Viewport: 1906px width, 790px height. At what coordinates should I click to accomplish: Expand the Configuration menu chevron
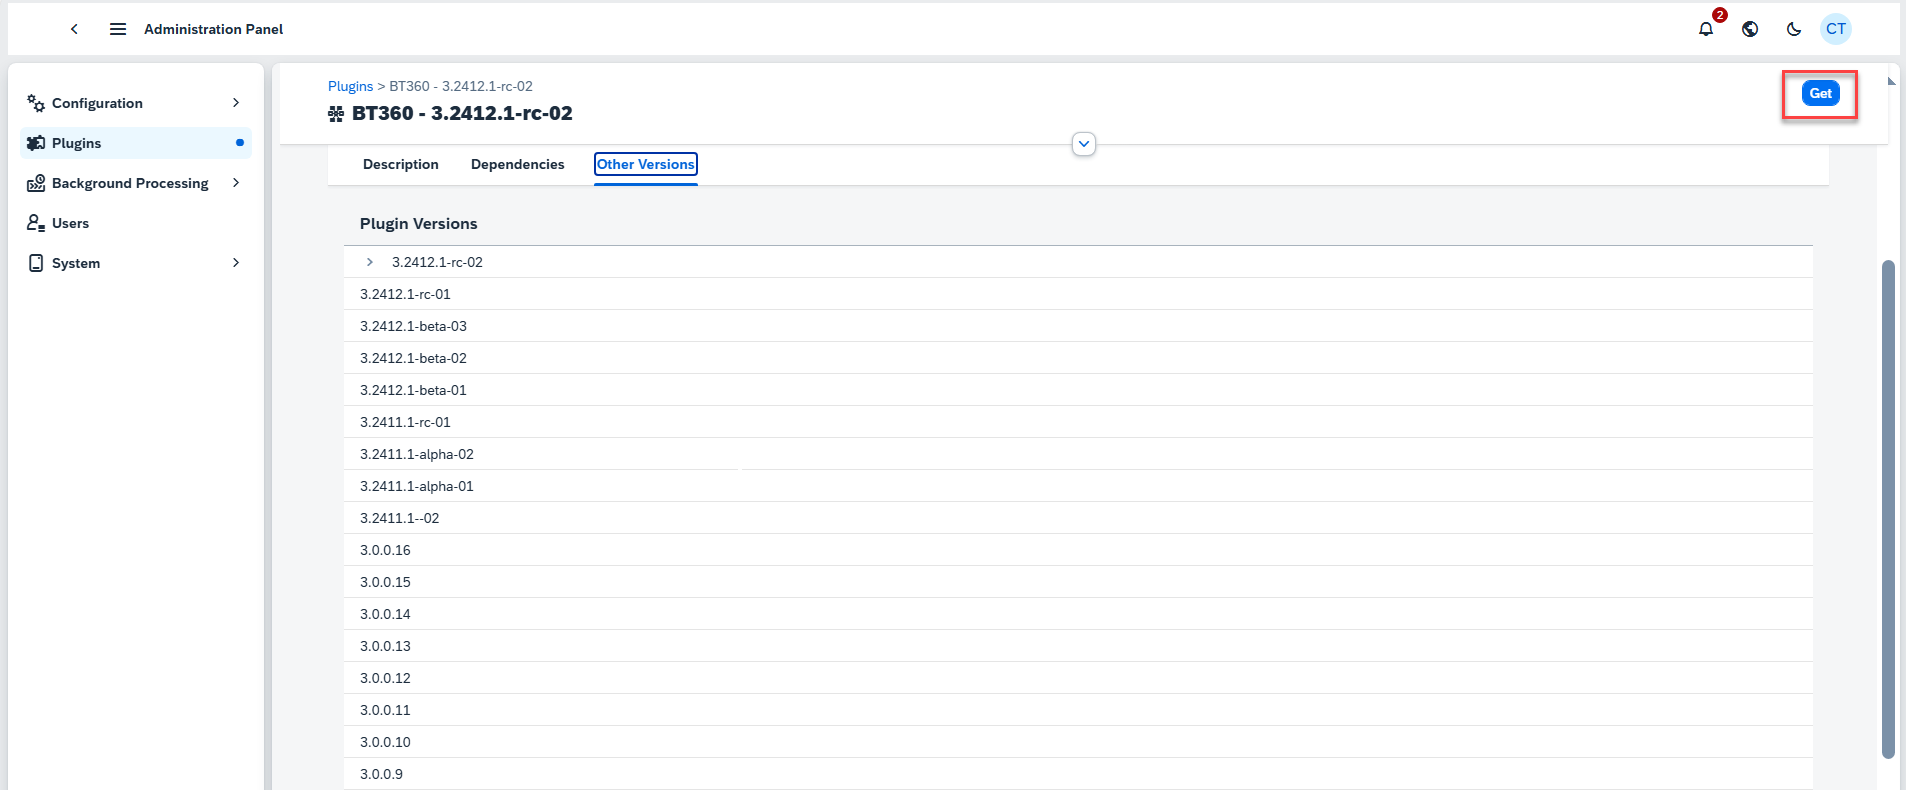236,103
